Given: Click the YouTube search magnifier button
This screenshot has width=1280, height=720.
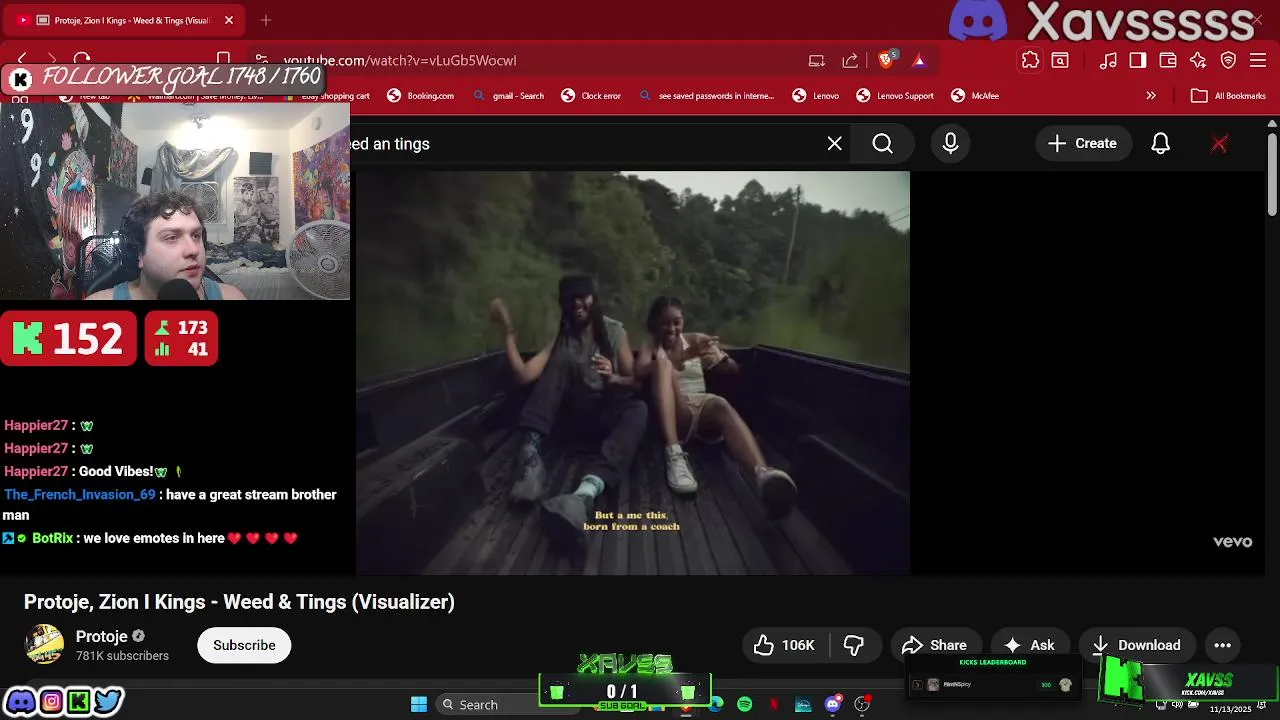Looking at the screenshot, I should pos(882,144).
